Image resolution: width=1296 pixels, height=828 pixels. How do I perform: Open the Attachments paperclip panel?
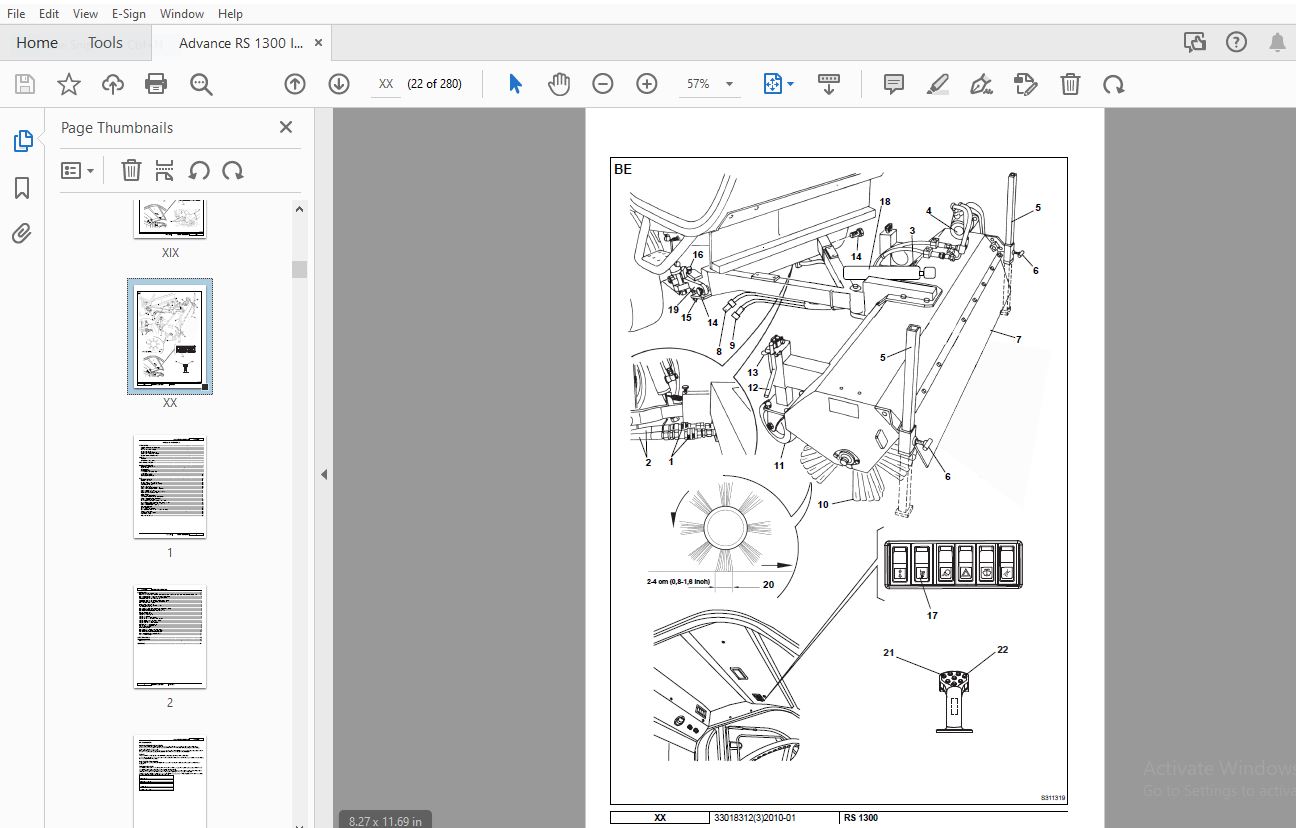pyautogui.click(x=22, y=234)
